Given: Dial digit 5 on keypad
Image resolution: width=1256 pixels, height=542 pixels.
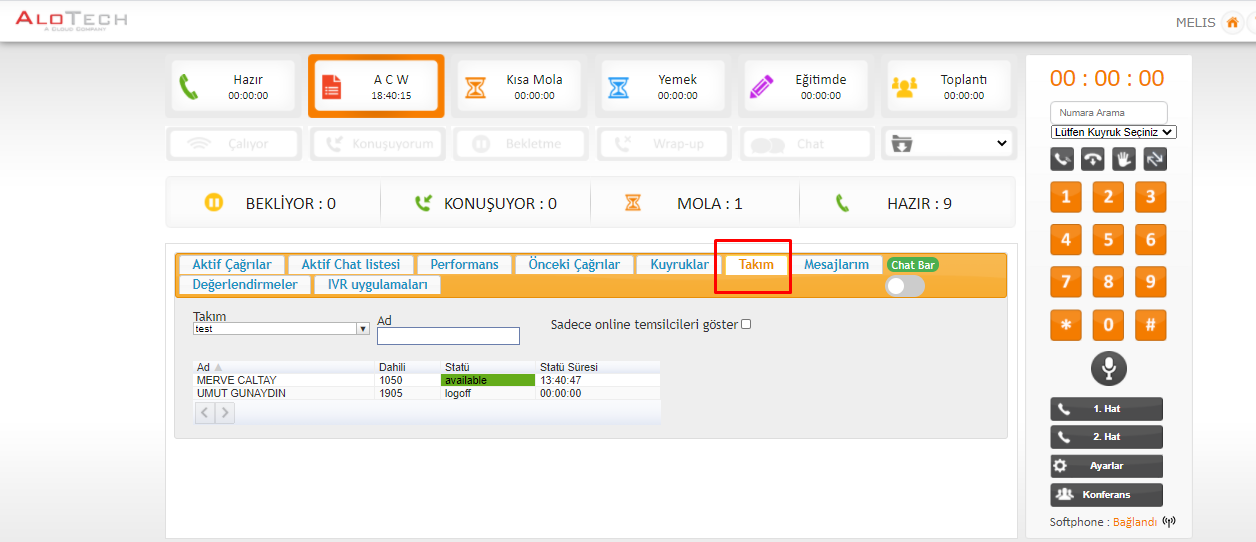Looking at the screenshot, I should pos(1108,239).
